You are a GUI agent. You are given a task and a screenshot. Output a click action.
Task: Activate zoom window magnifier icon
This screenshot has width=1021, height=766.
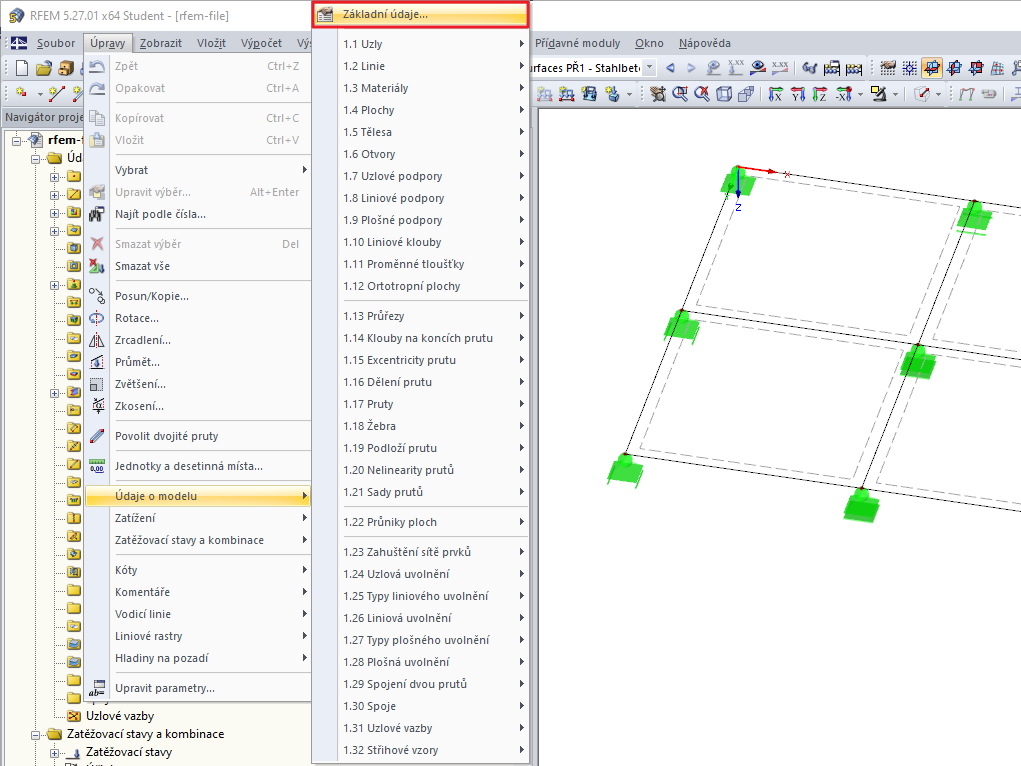click(680, 94)
